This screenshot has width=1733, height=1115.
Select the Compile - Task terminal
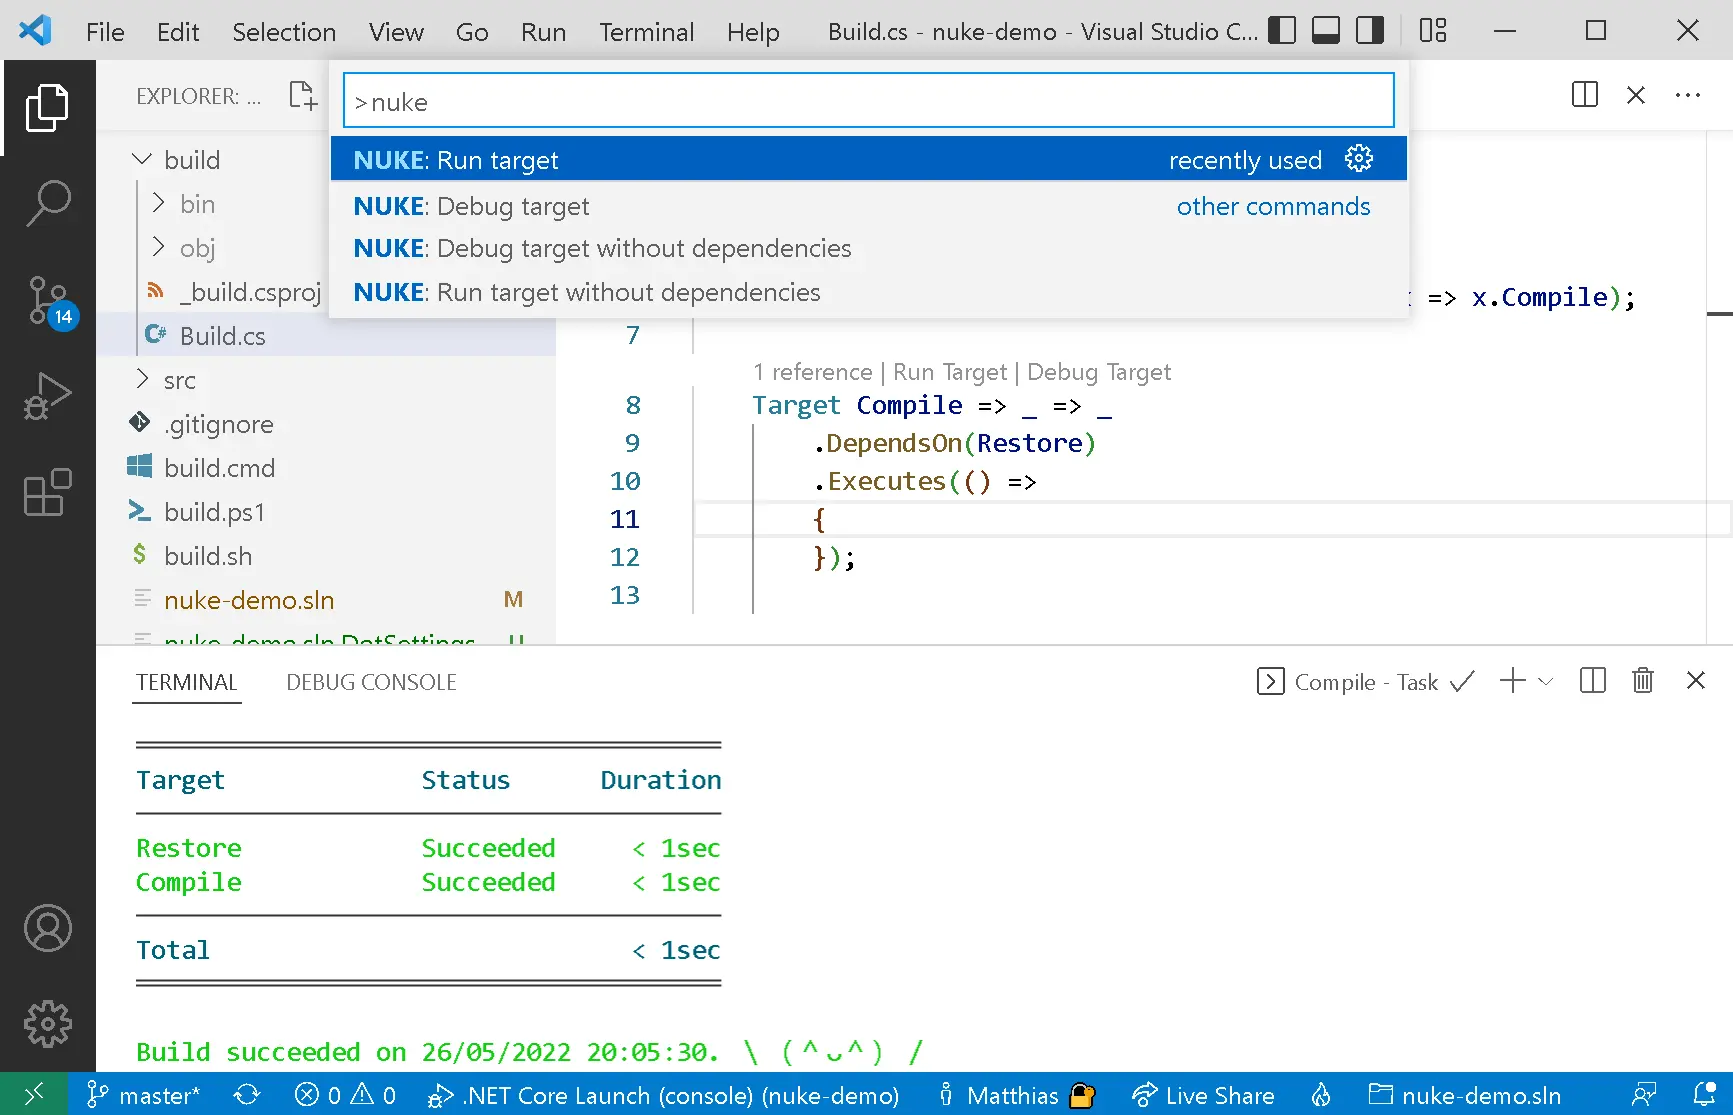(x=1365, y=682)
